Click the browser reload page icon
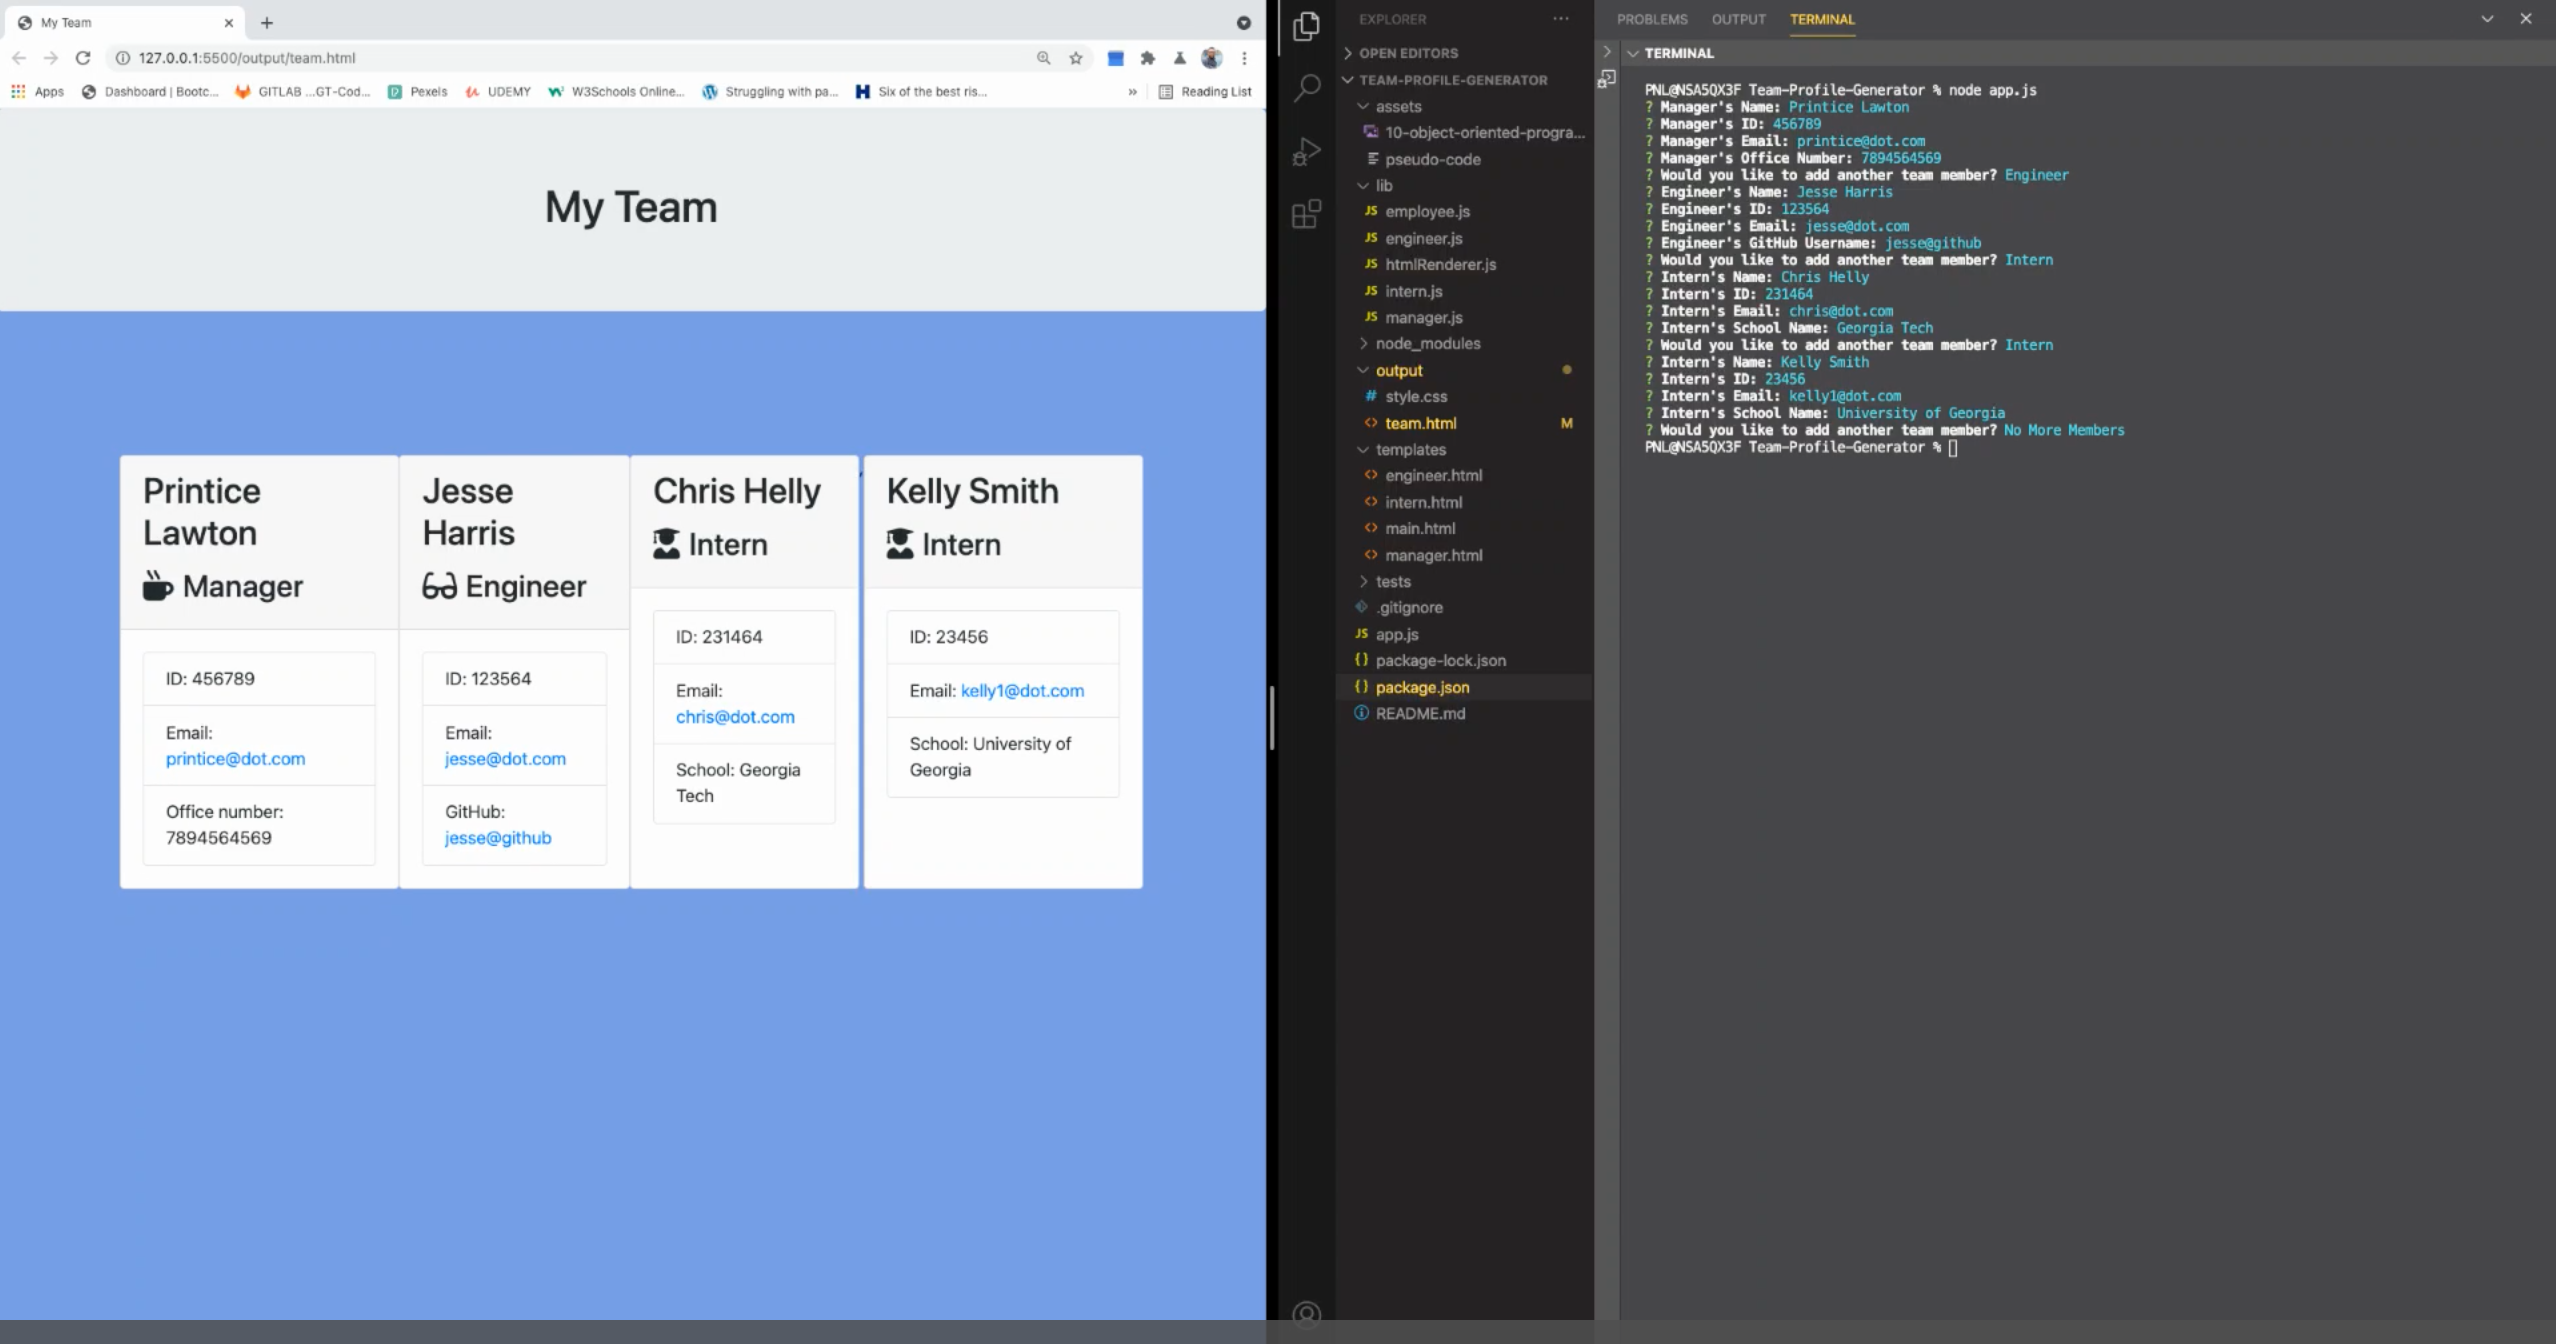This screenshot has width=2556, height=1344. coord(84,58)
